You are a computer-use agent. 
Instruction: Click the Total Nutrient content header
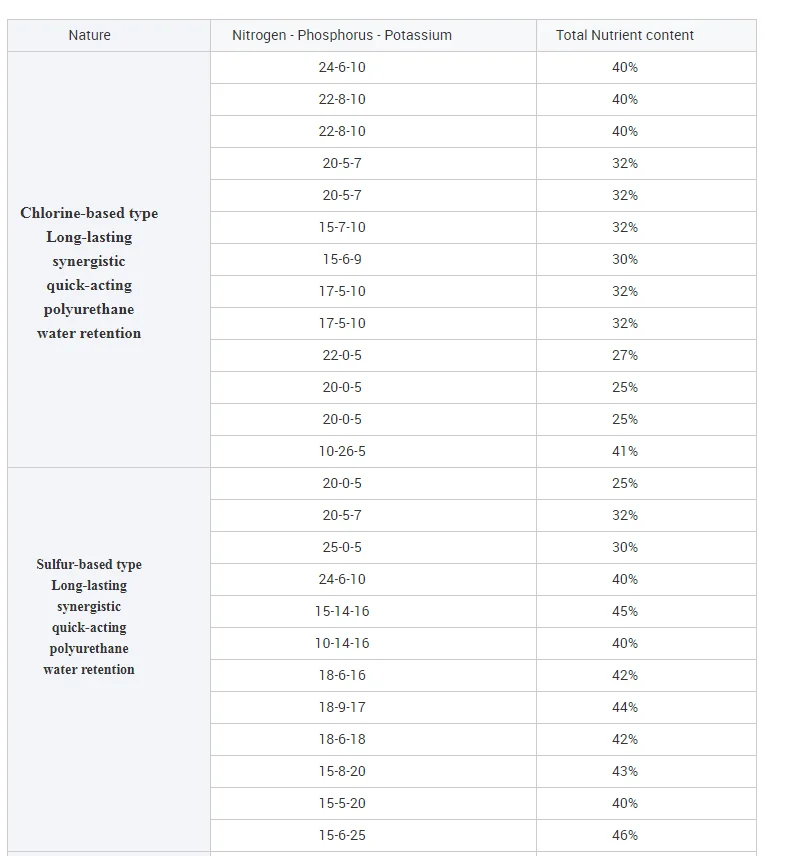click(625, 35)
